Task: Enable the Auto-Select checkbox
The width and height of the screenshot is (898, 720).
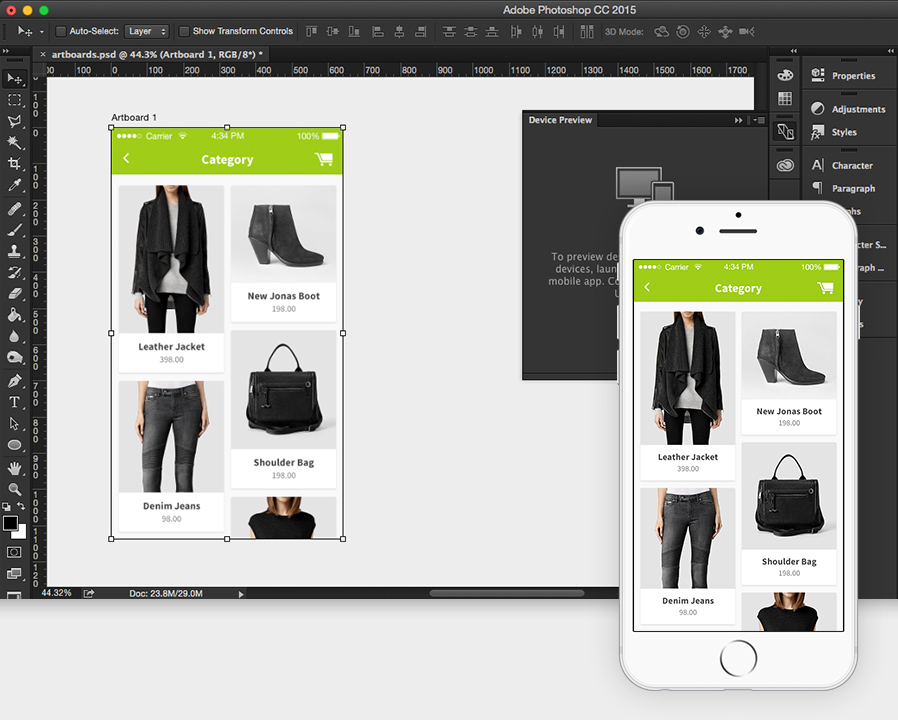Action: tap(63, 31)
